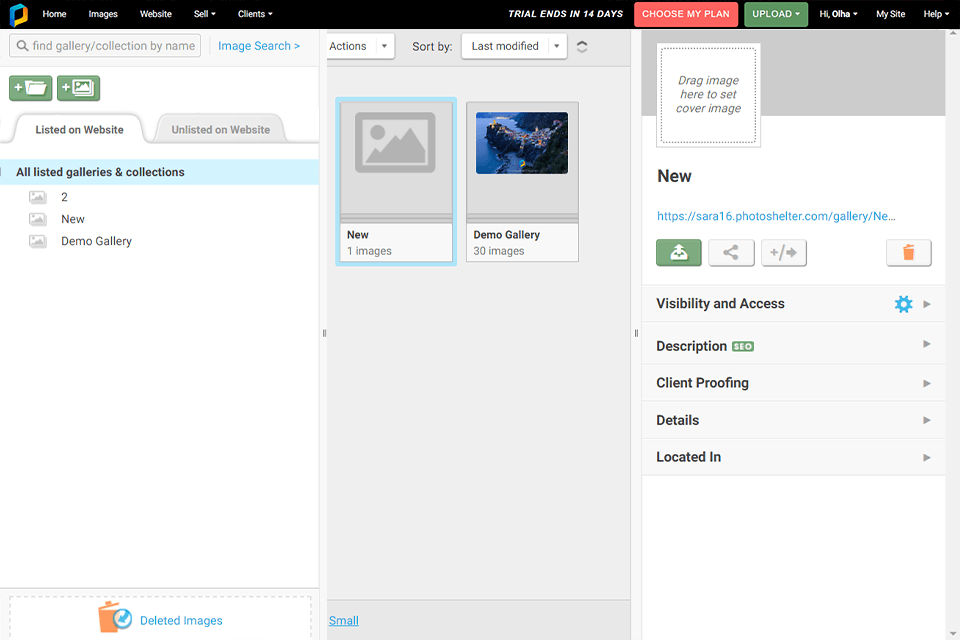Expand the Description section

(793, 346)
